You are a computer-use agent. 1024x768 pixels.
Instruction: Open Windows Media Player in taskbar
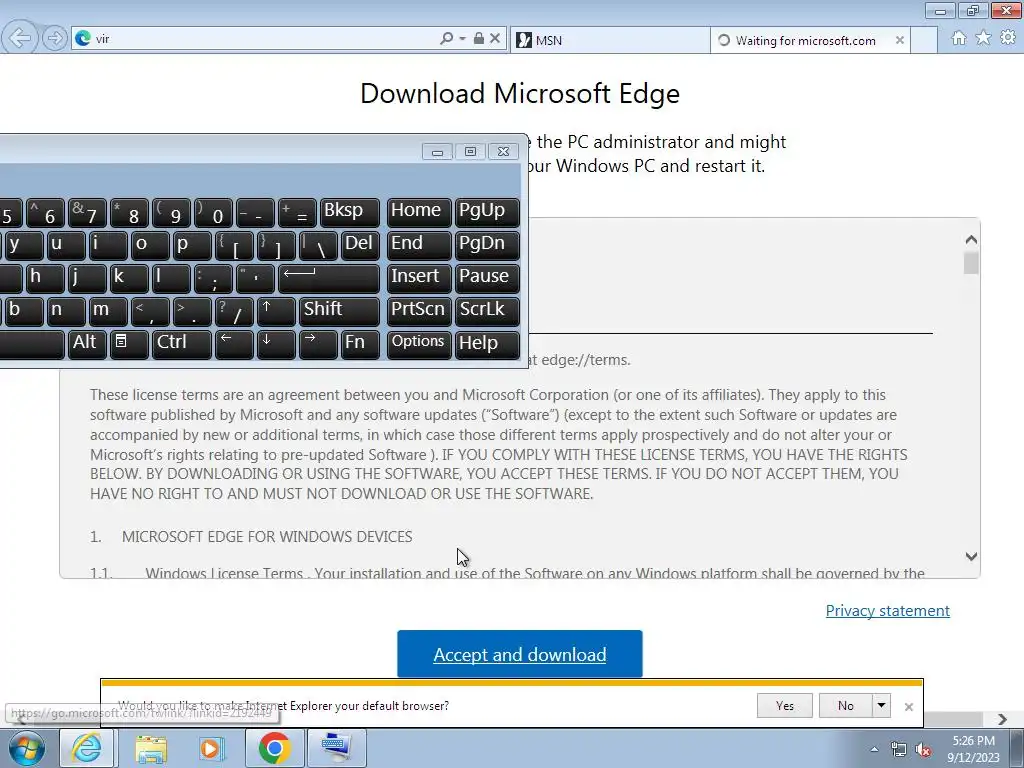pyautogui.click(x=212, y=748)
